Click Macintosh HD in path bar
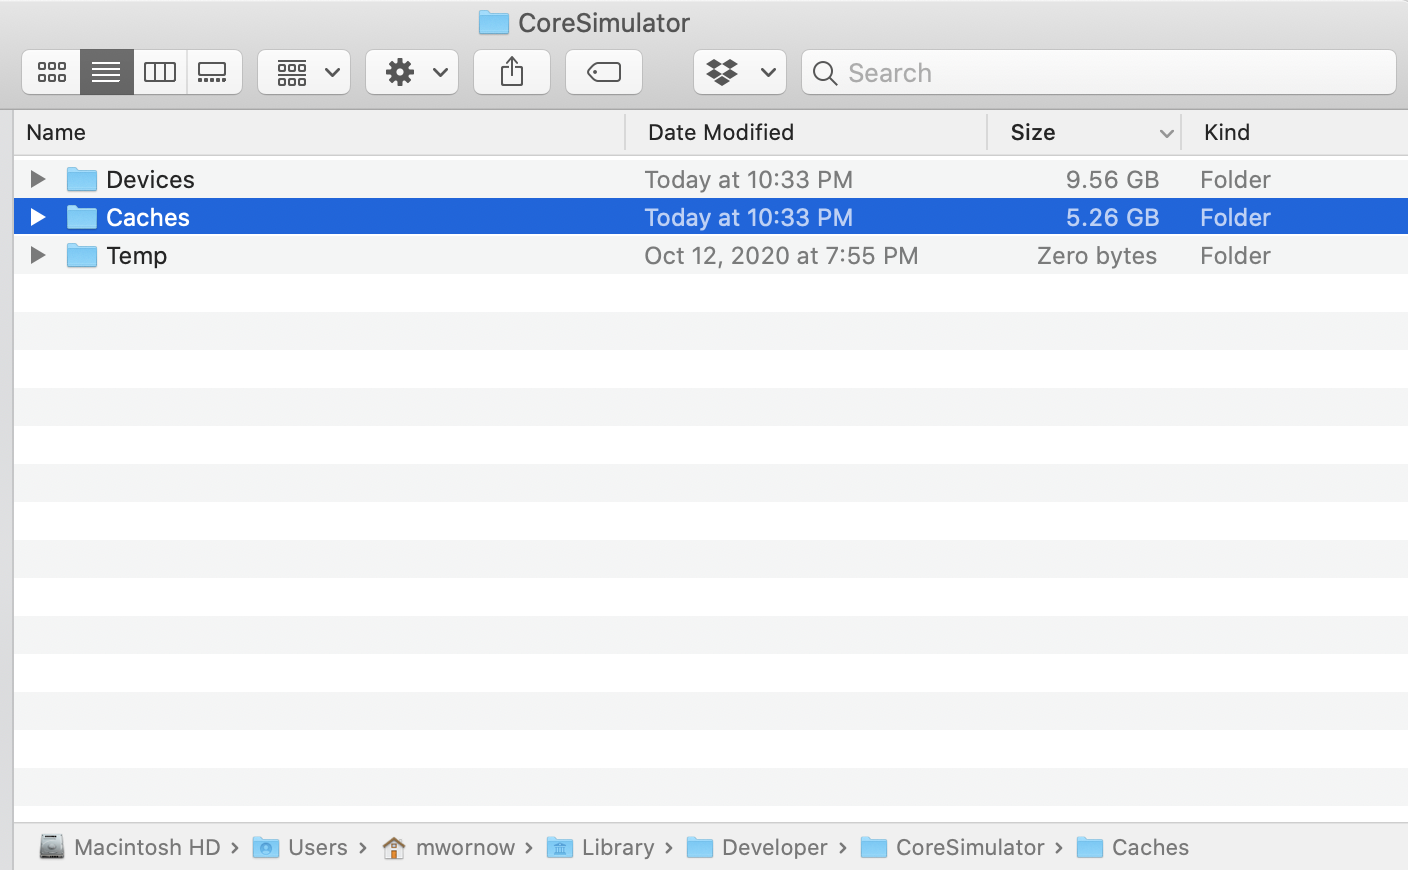The width and height of the screenshot is (1408, 870). pos(147,847)
